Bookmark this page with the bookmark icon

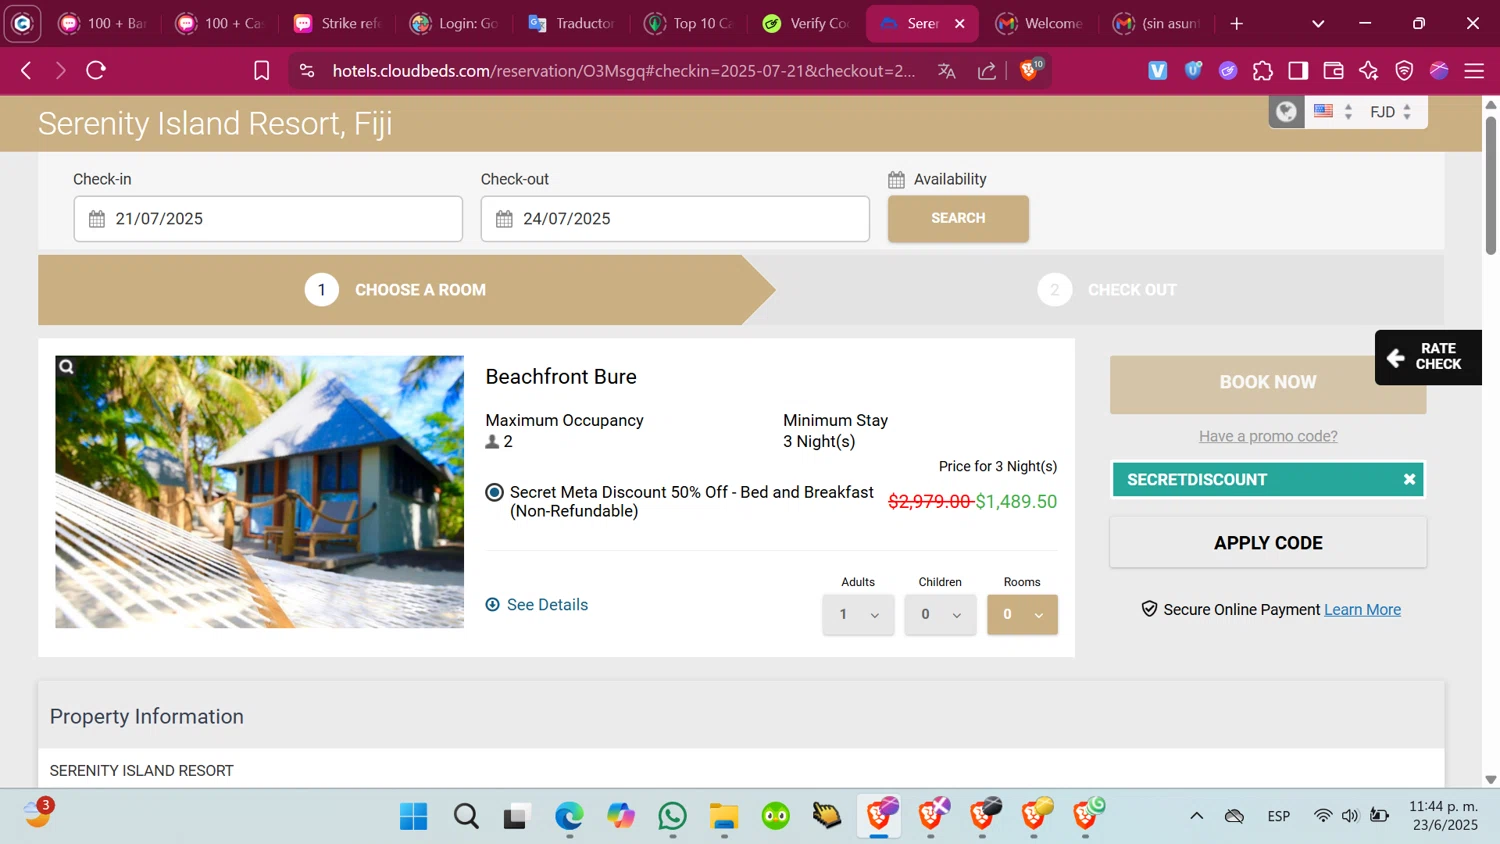261,70
